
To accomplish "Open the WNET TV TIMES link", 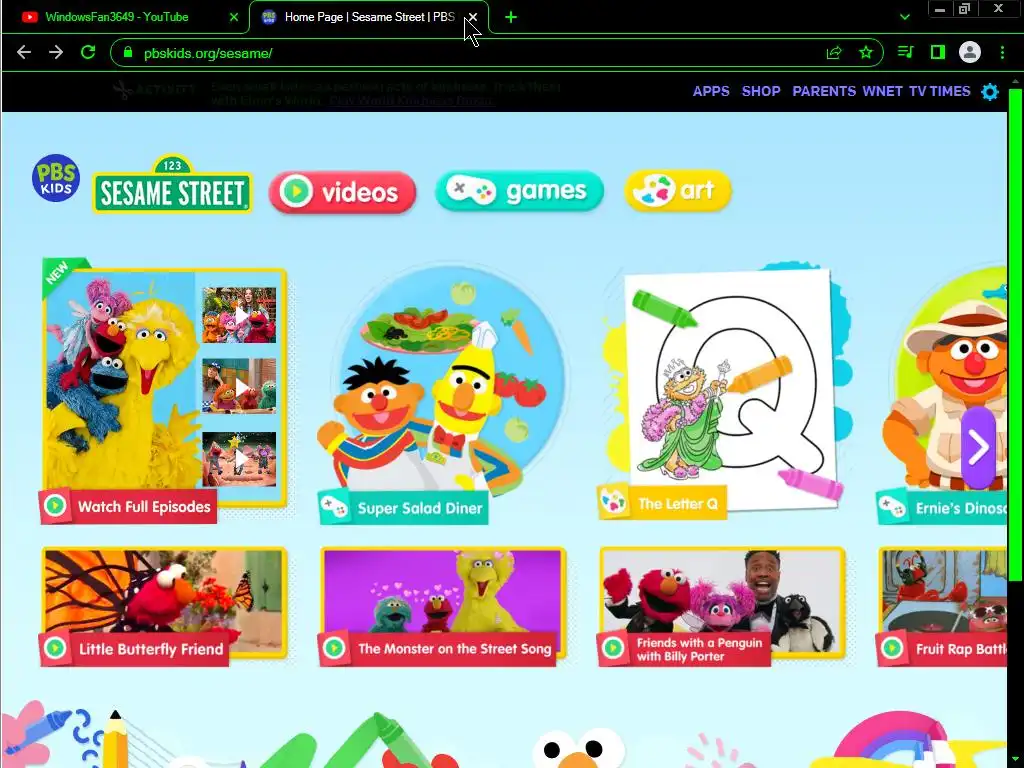I will 916,91.
